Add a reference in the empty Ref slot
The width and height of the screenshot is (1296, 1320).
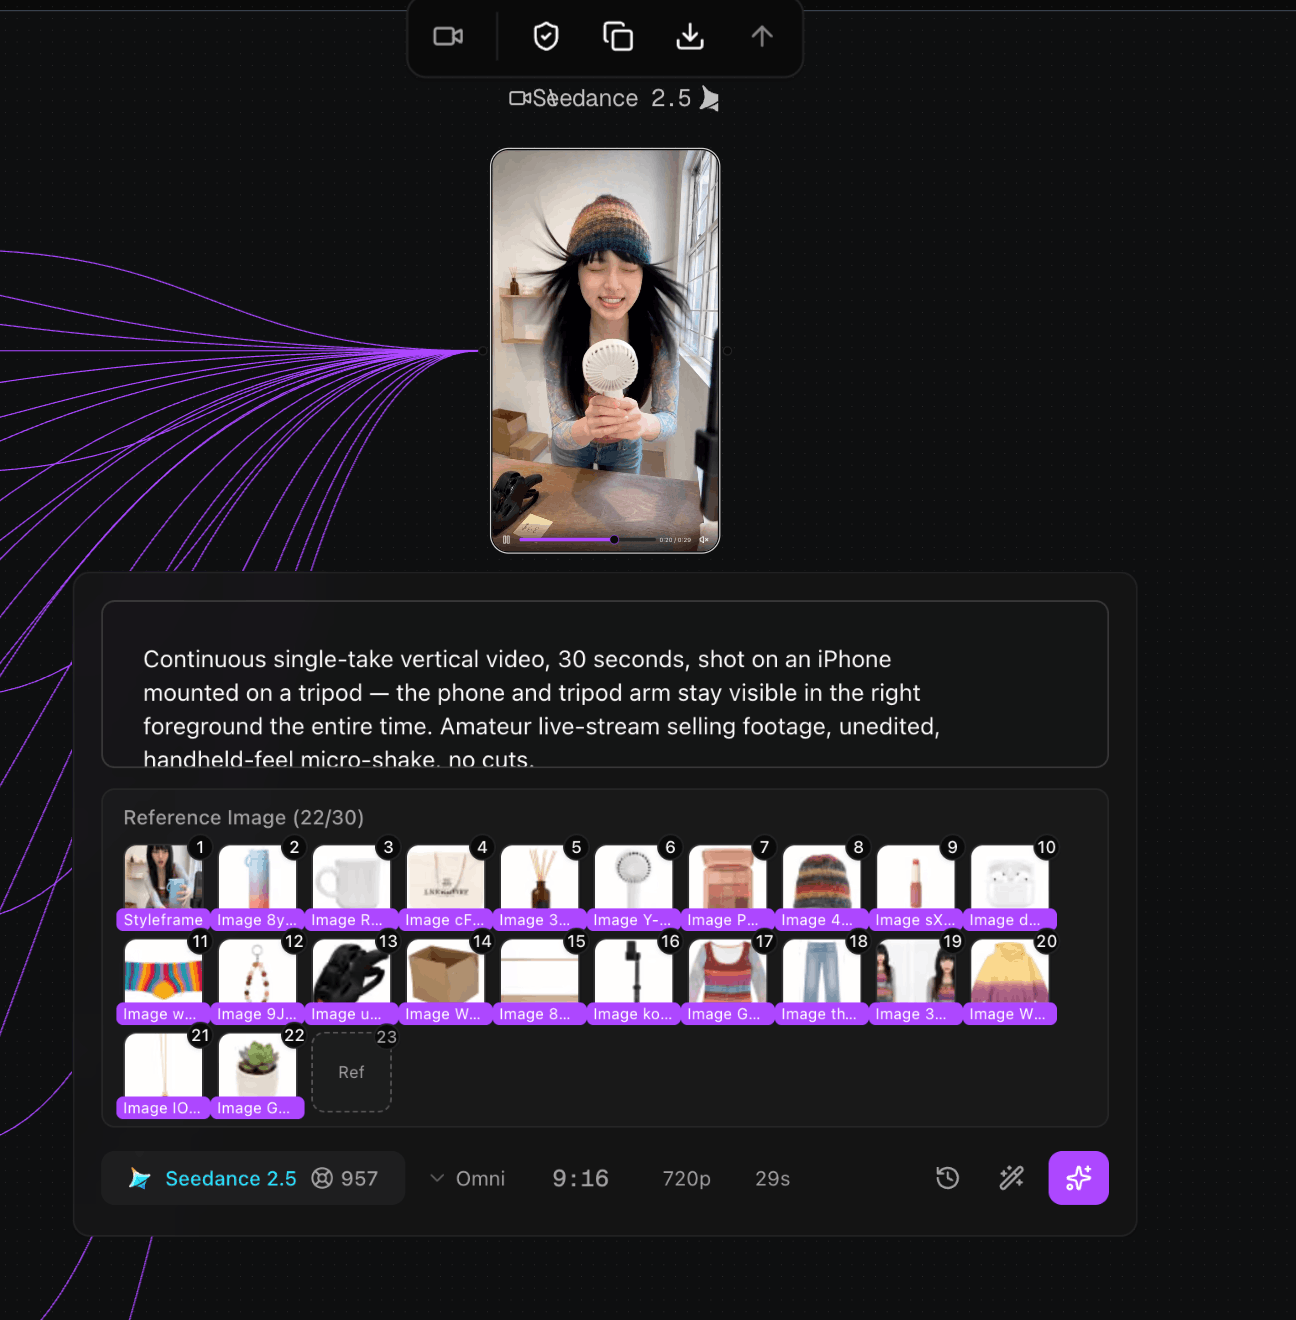pyautogui.click(x=351, y=1072)
